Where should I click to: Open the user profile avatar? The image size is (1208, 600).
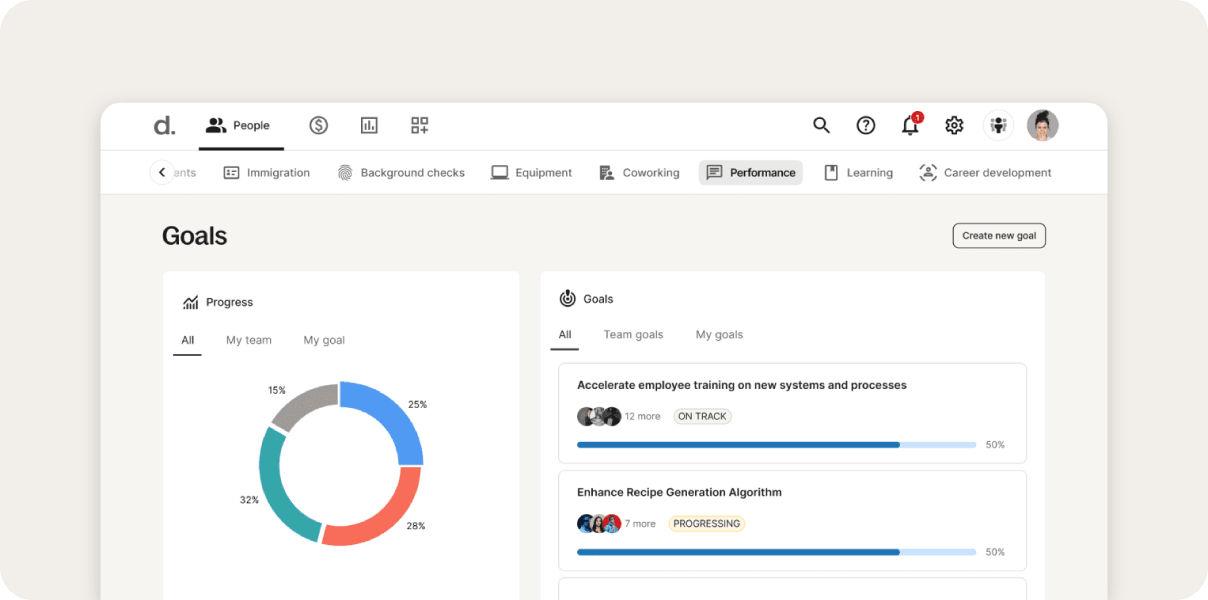click(x=1043, y=125)
